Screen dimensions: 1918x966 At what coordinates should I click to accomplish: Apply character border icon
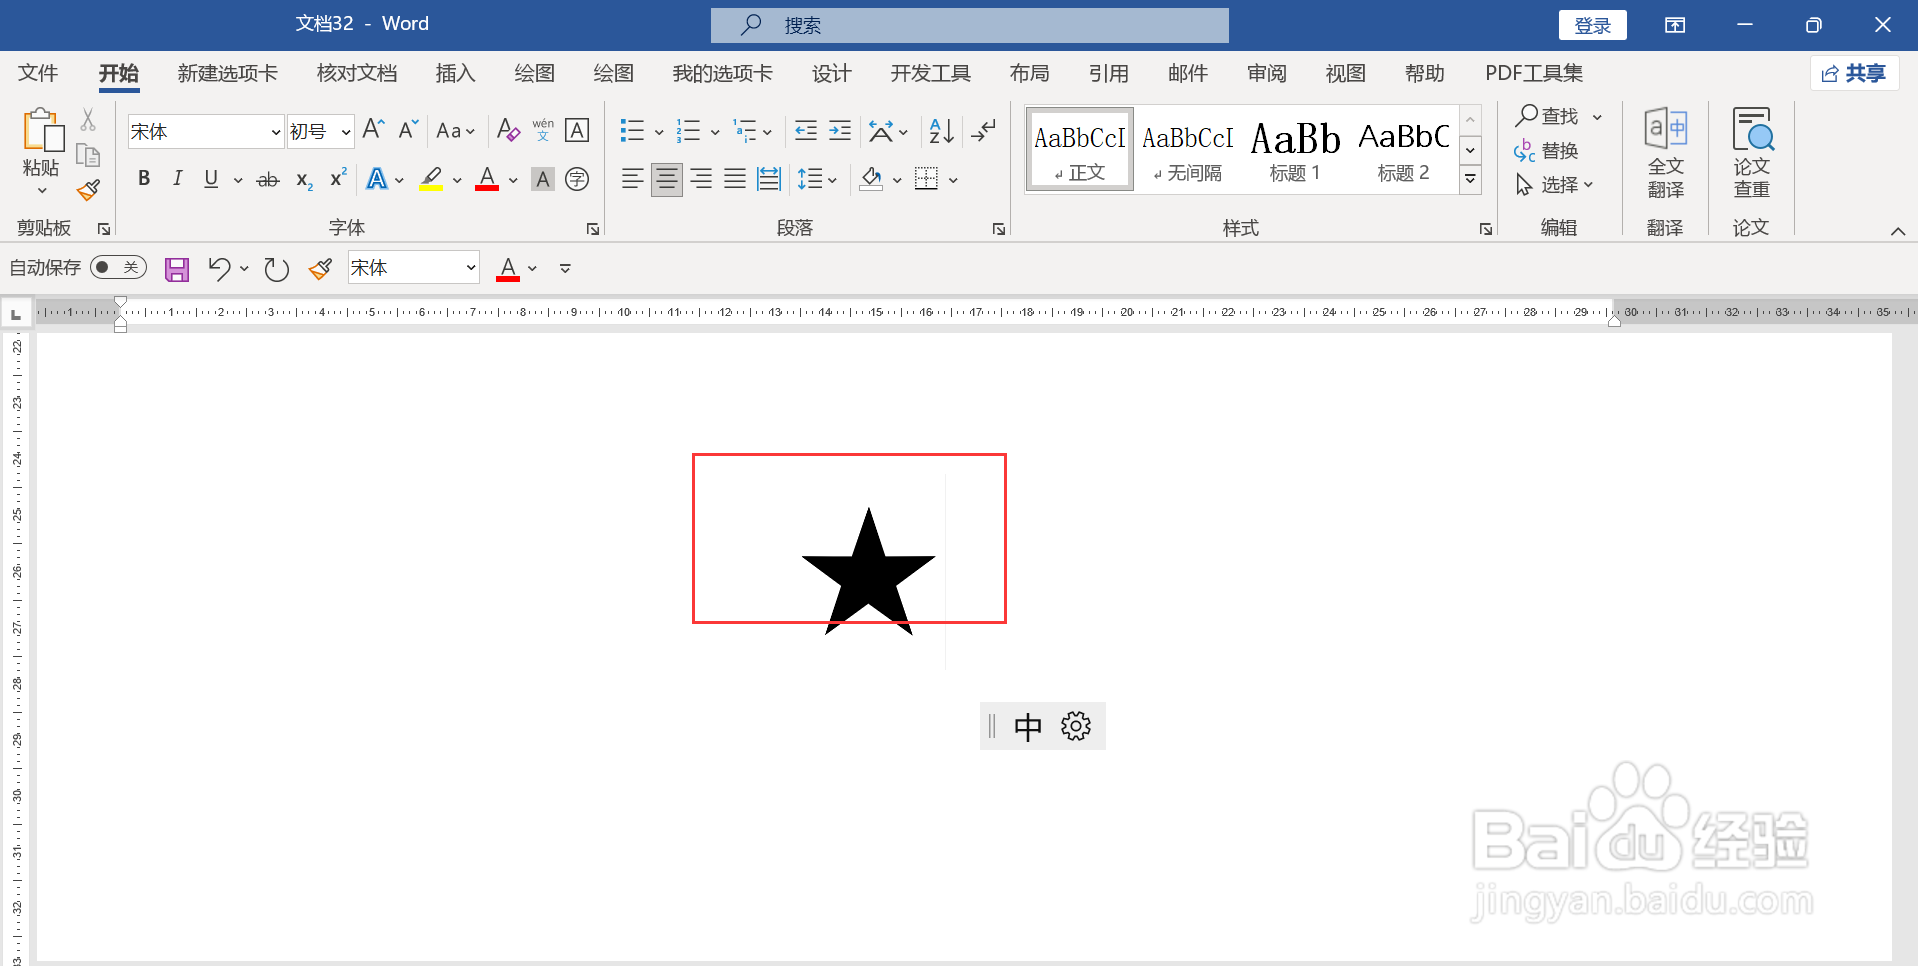[x=577, y=130]
